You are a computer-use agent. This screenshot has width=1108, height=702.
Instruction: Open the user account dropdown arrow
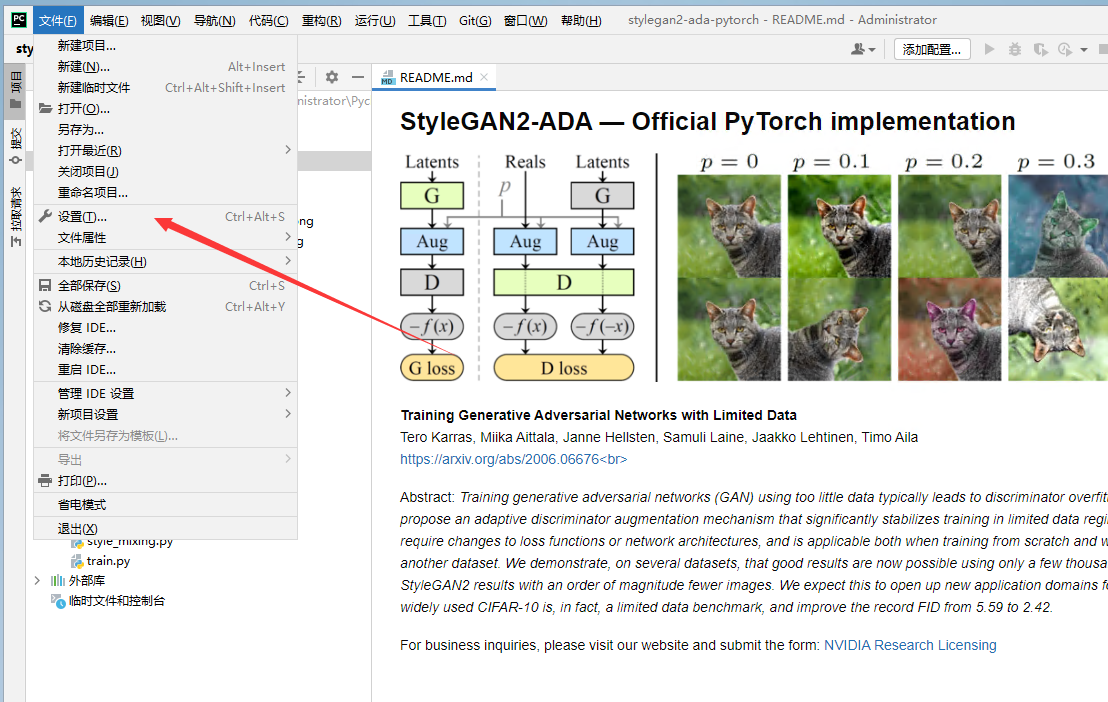click(x=872, y=50)
